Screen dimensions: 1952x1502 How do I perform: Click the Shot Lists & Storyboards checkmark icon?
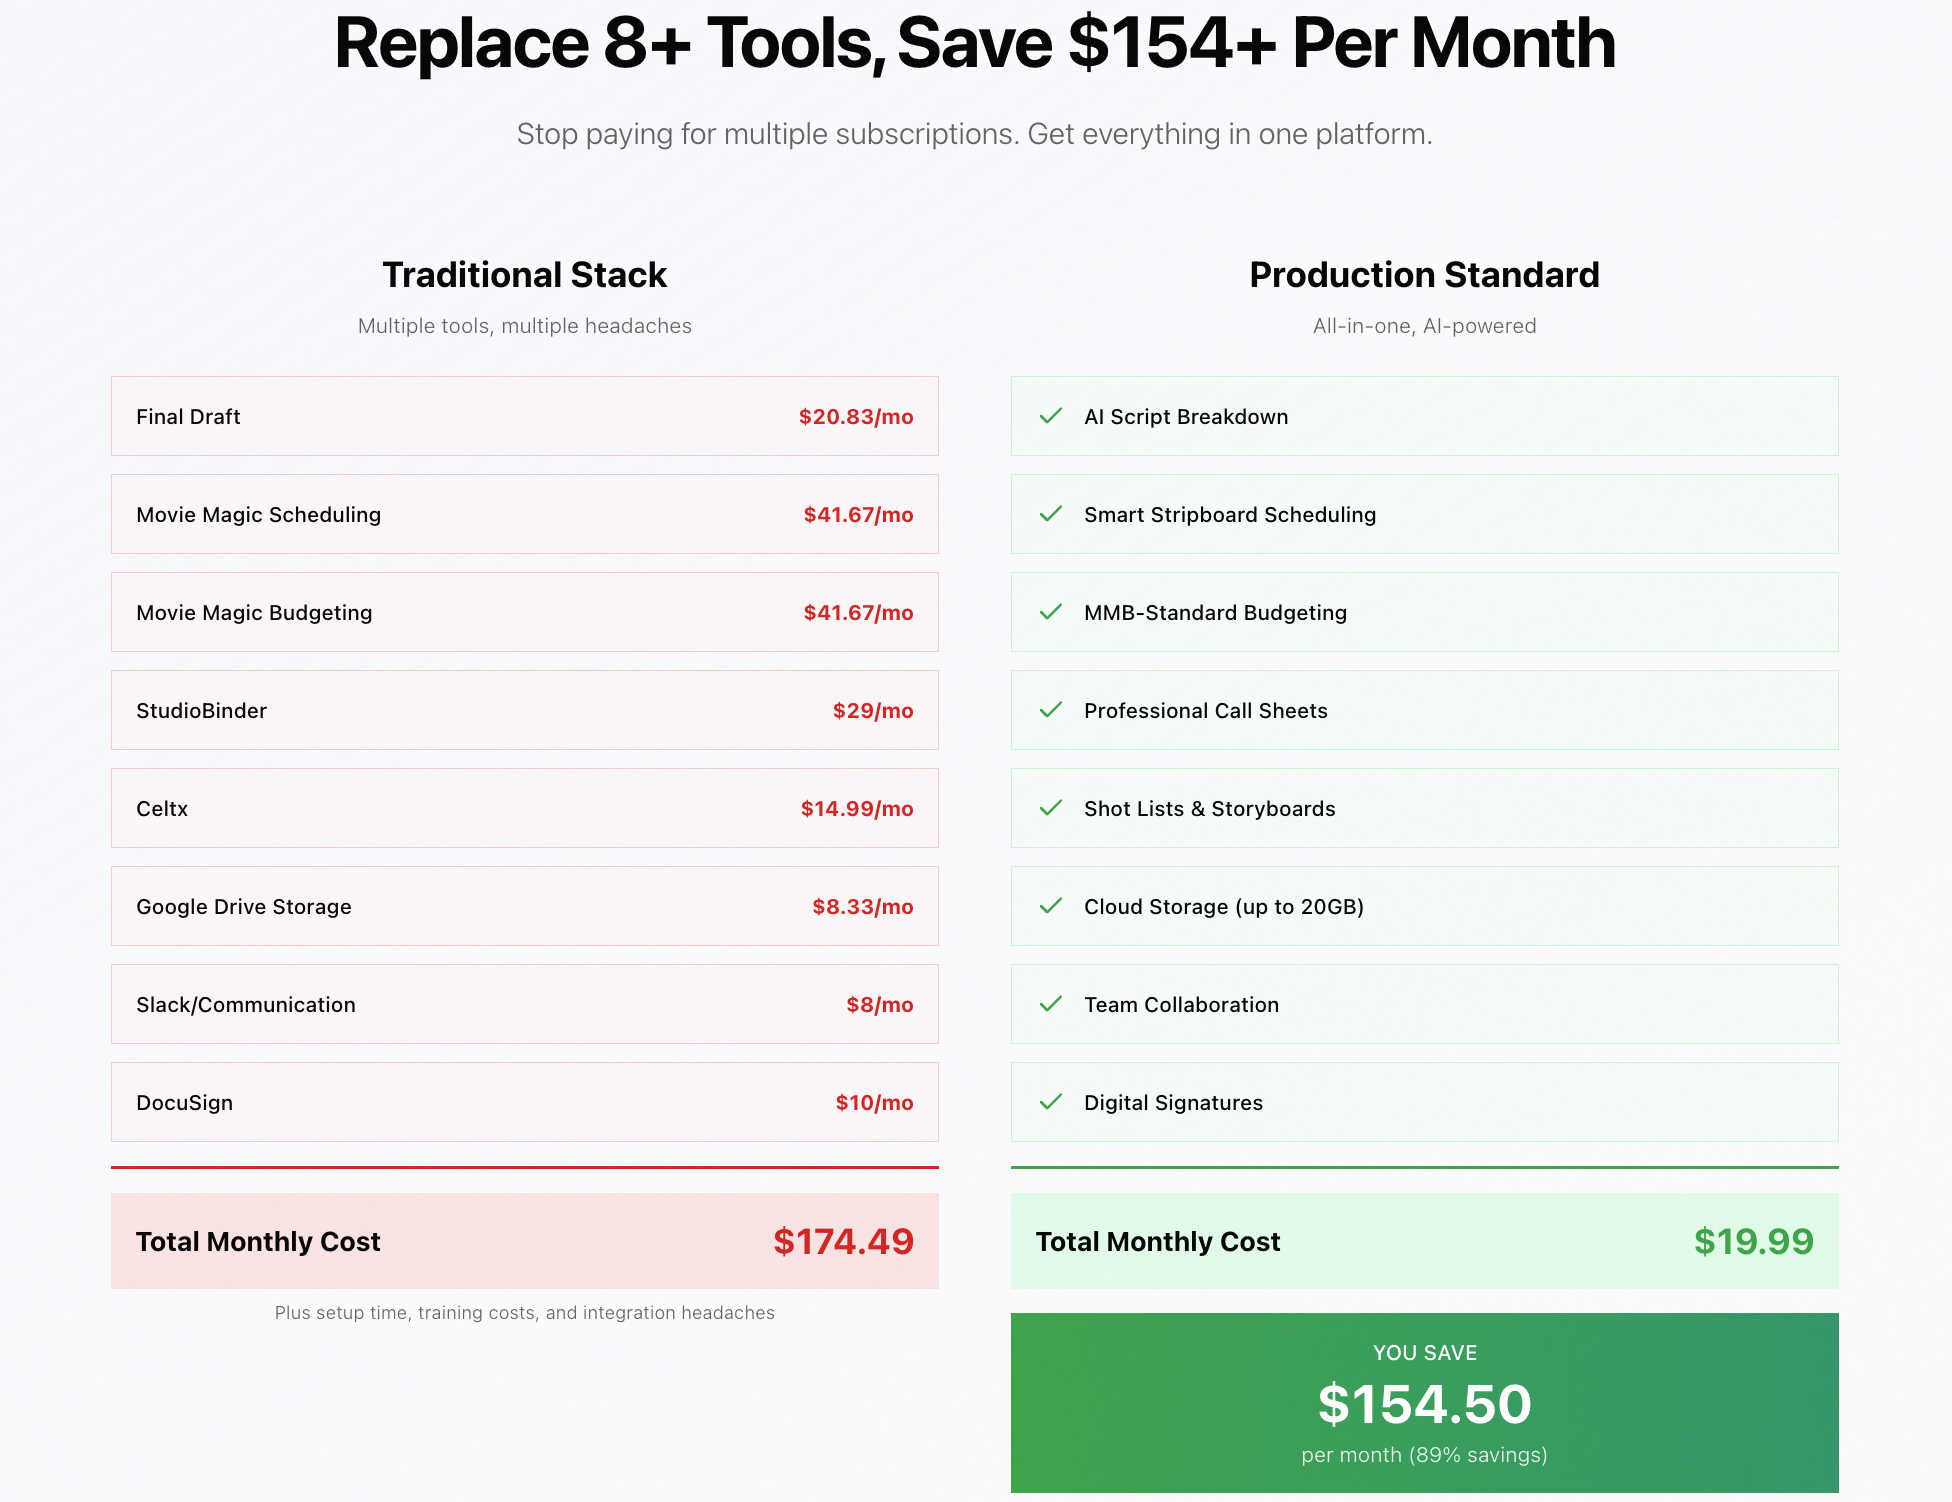(x=1050, y=808)
